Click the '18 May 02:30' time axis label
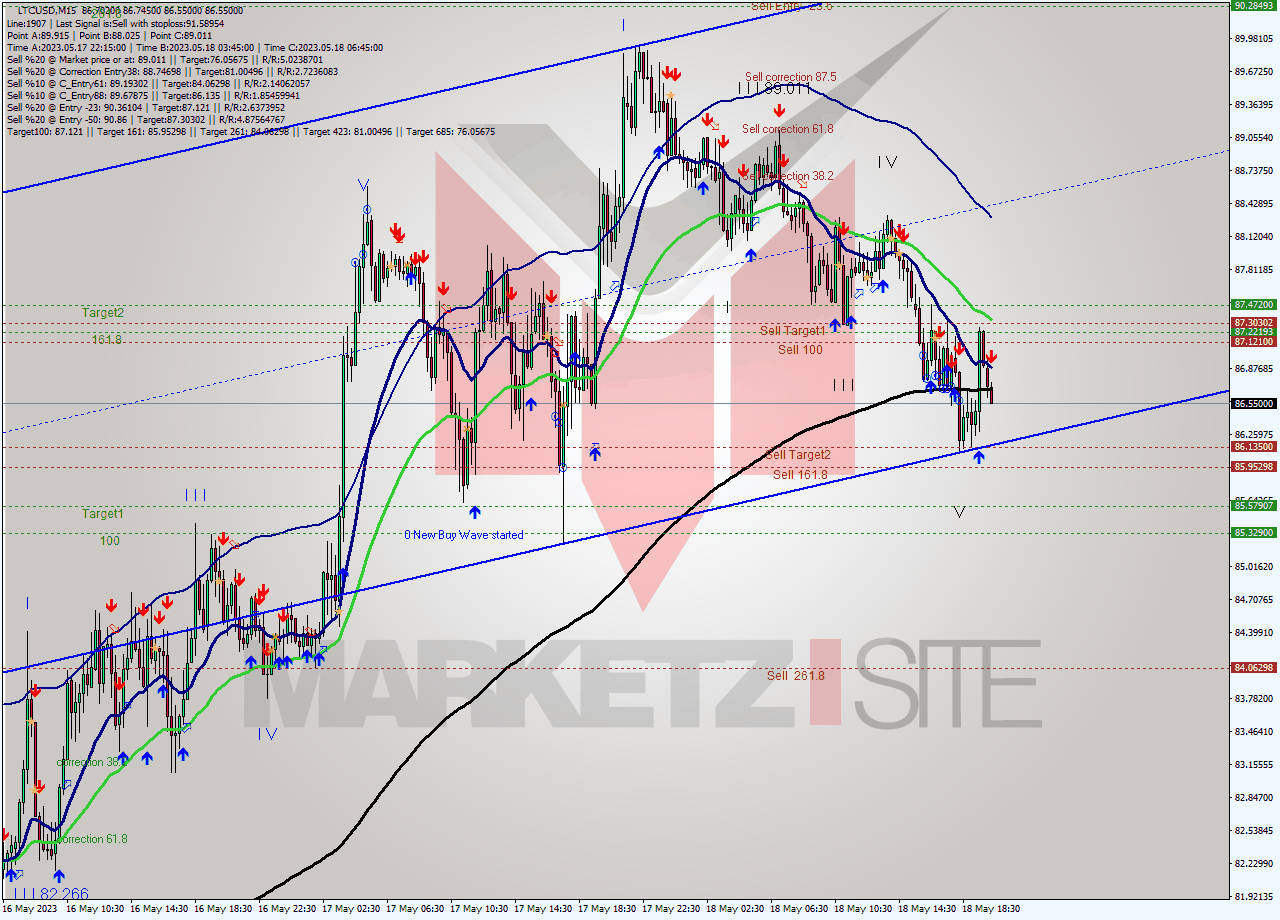Image resolution: width=1280 pixels, height=920 pixels. click(x=737, y=909)
